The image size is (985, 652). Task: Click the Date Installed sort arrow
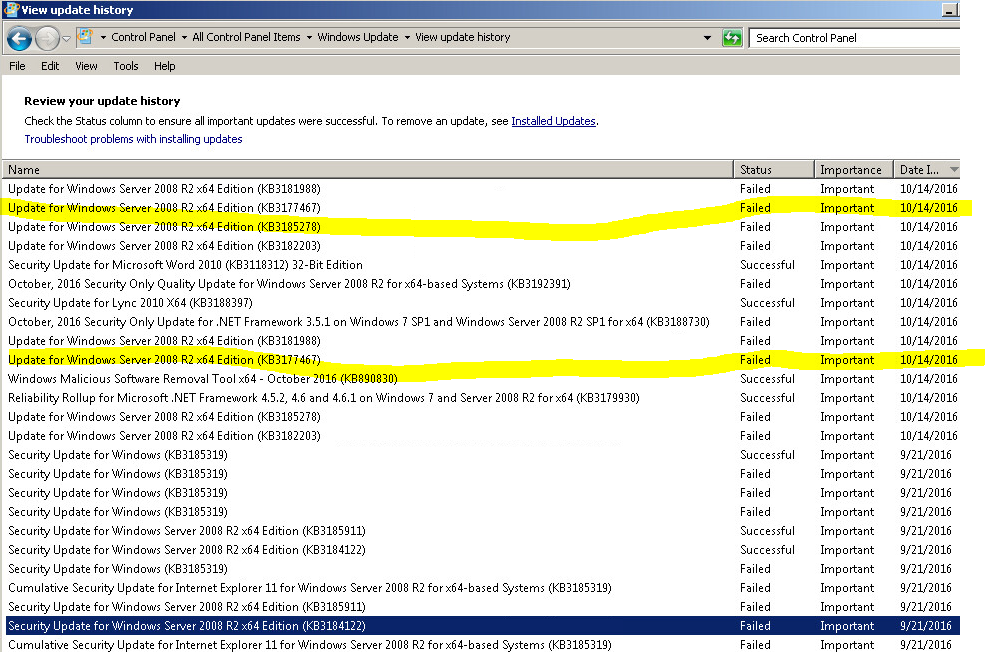coord(955,169)
